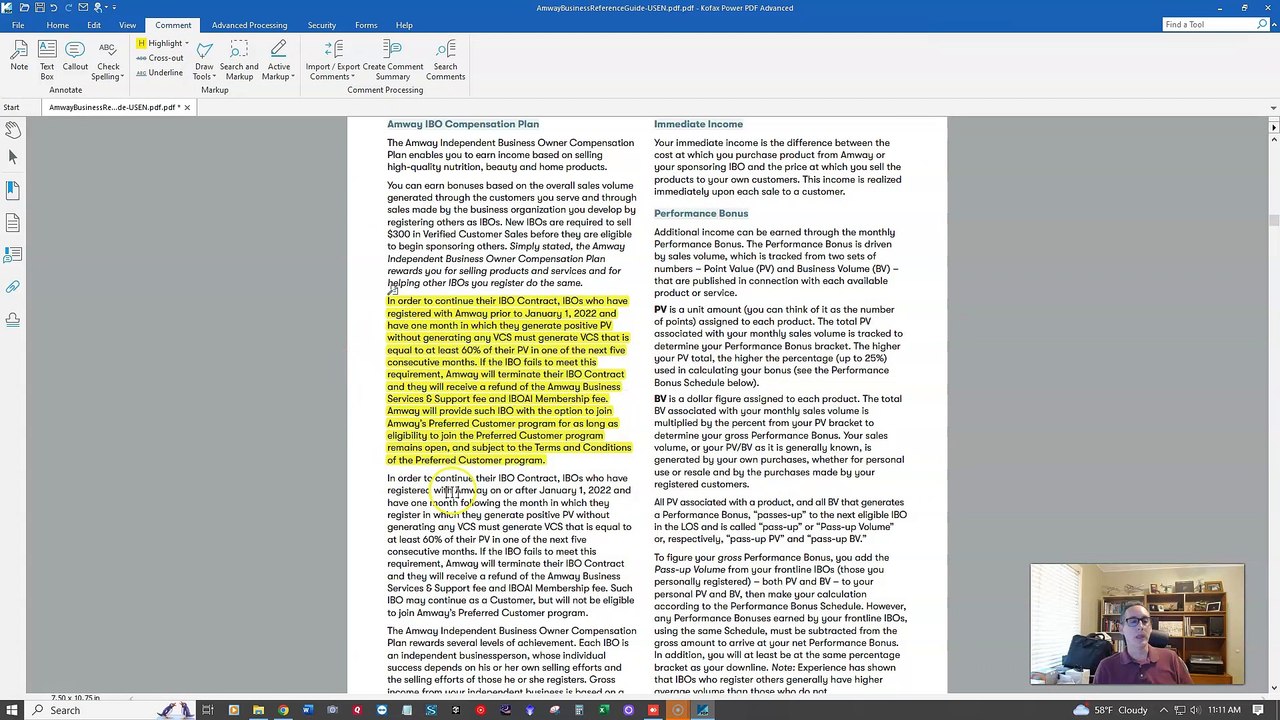The width and height of the screenshot is (1280, 720).
Task: Expand the document tab list arrow
Action: [1273, 107]
